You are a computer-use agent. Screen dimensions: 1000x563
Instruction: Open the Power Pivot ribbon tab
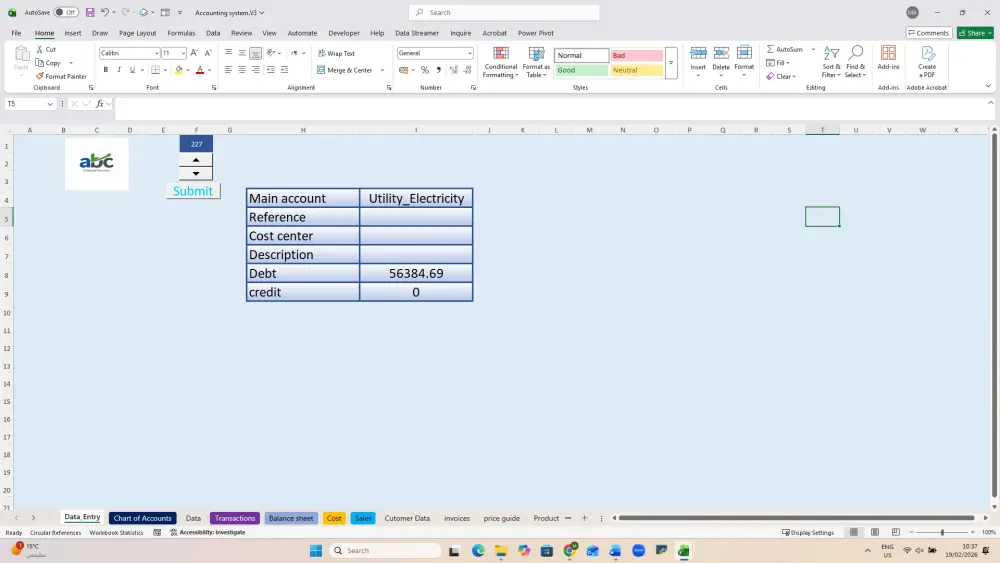[x=536, y=33]
